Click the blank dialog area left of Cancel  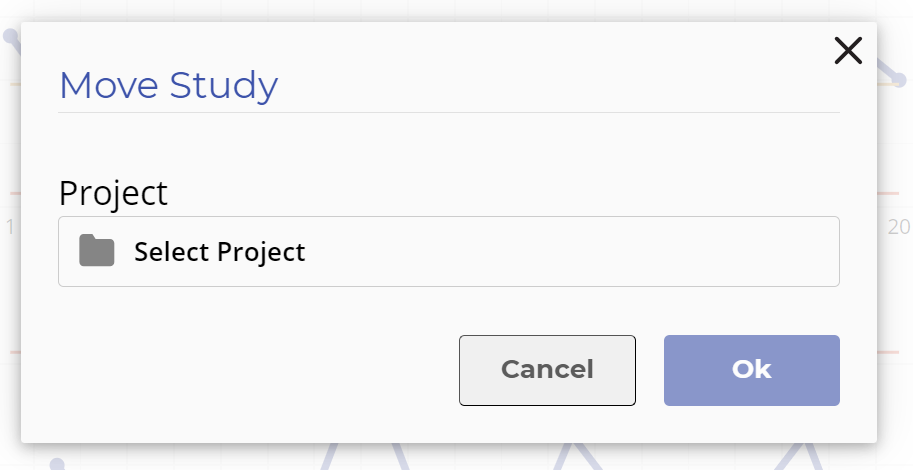coord(245,370)
